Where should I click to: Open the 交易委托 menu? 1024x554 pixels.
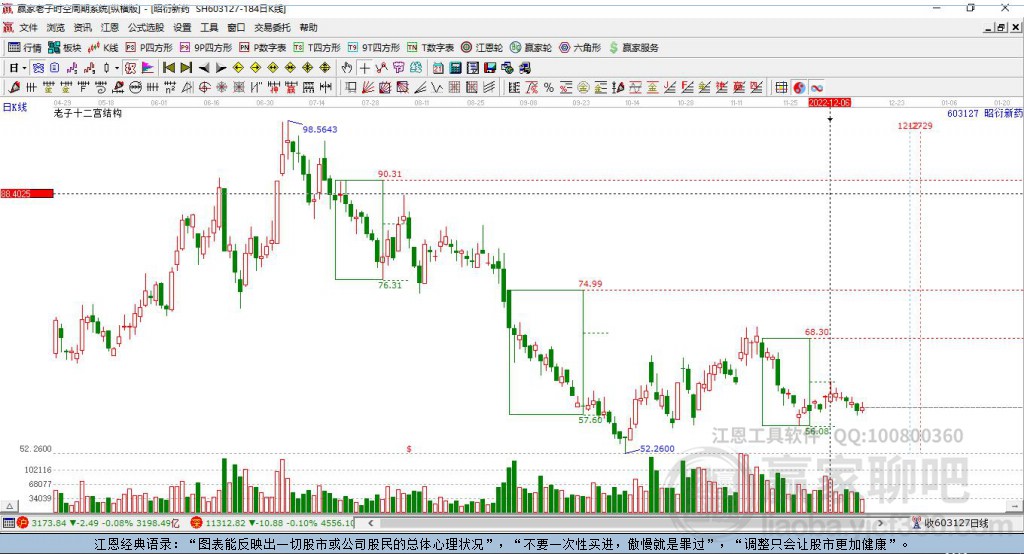point(272,27)
